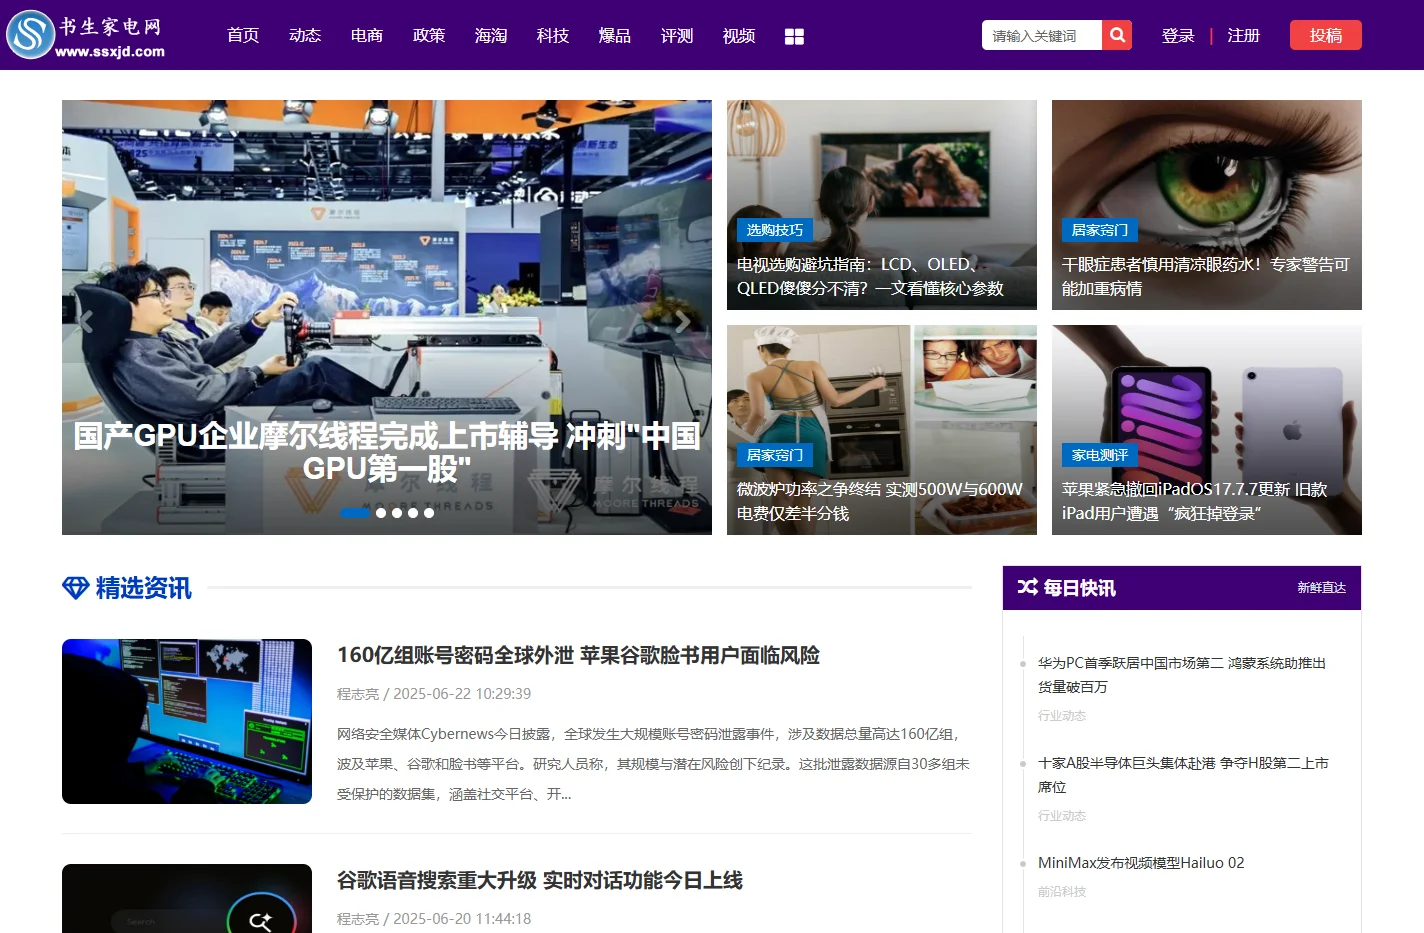This screenshot has width=1424, height=933.
Task: Open the 动态 navigation item
Action: (305, 35)
